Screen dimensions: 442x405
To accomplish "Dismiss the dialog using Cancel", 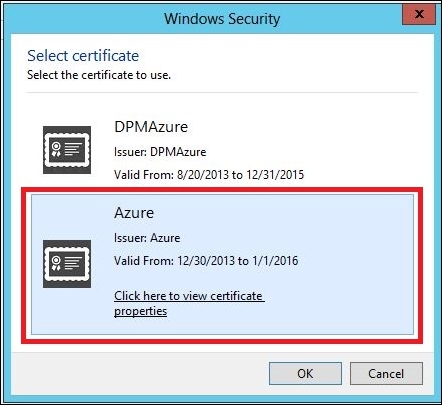I will [x=386, y=373].
